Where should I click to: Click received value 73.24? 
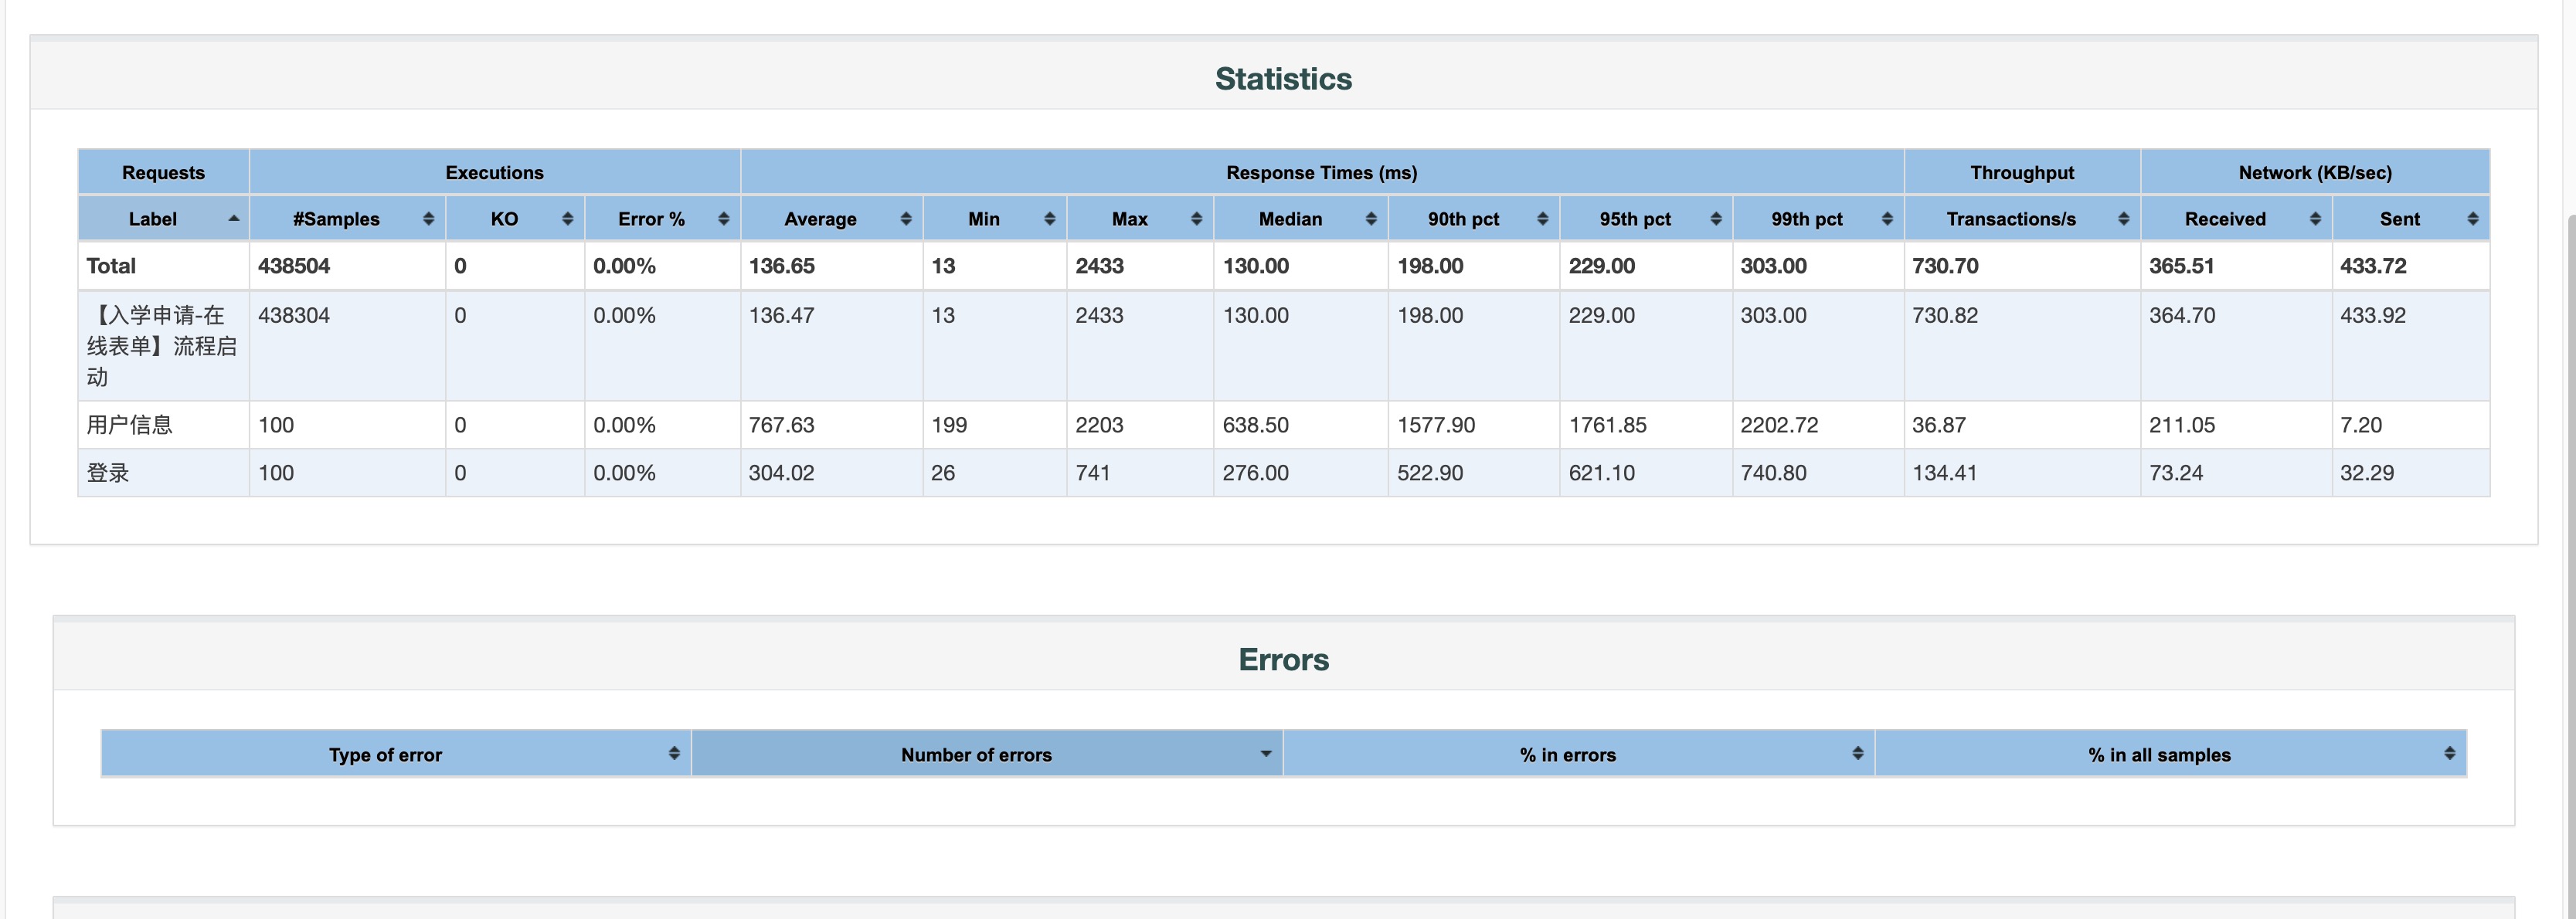(2176, 473)
